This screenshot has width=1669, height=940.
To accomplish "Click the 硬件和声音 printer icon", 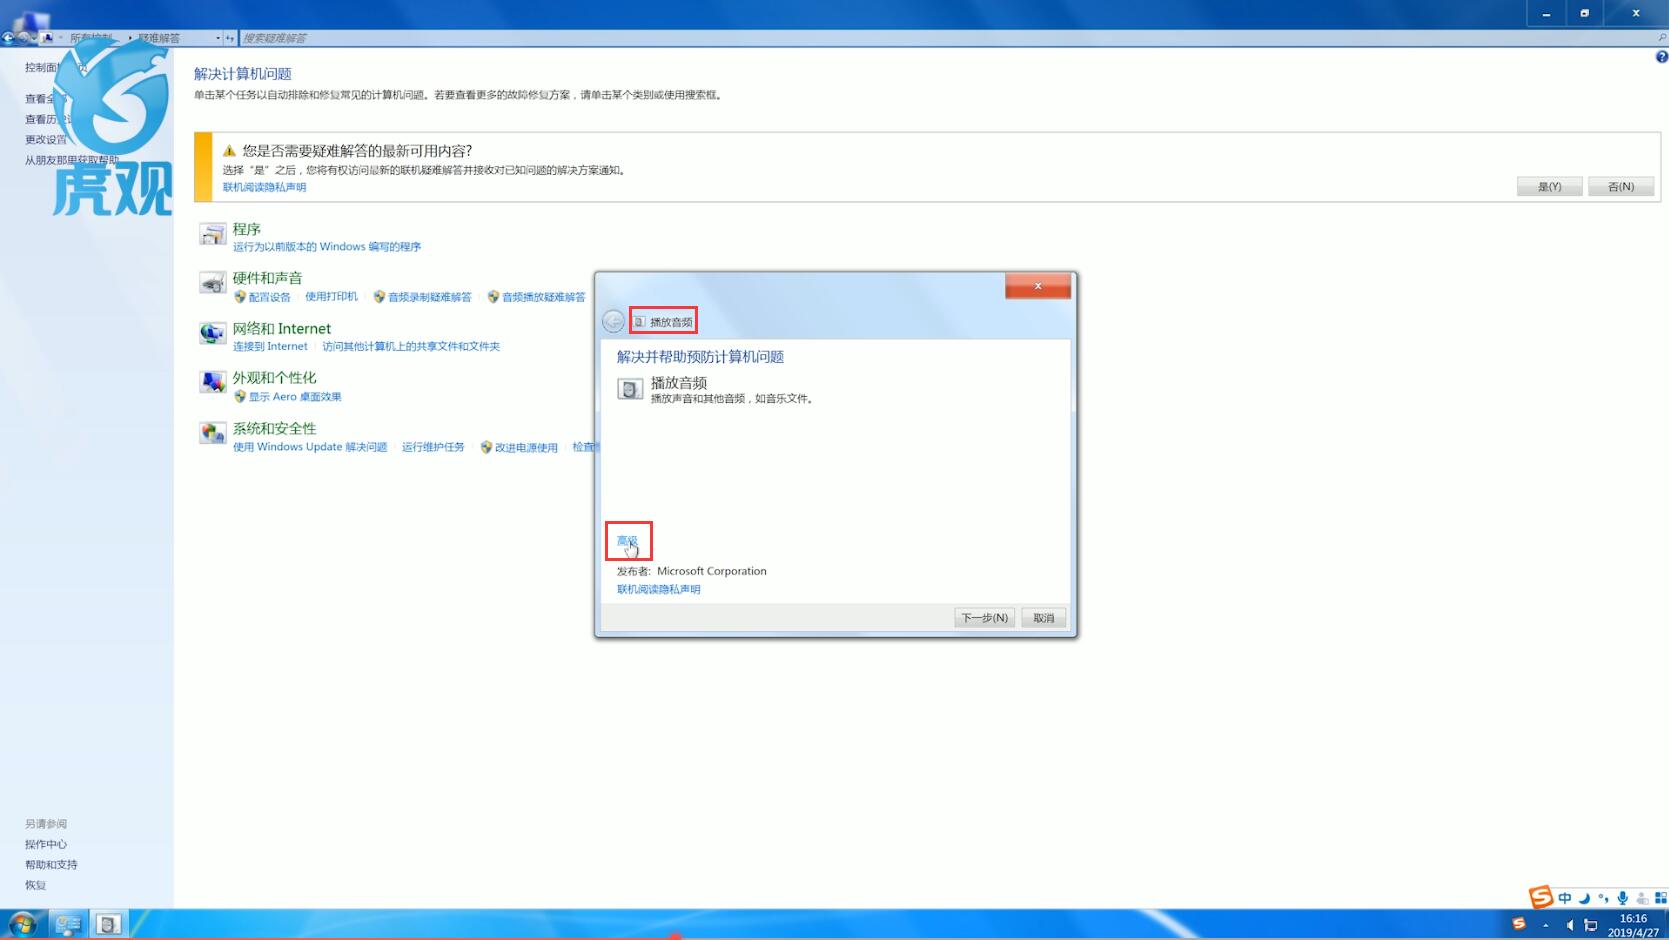I will click(x=212, y=285).
